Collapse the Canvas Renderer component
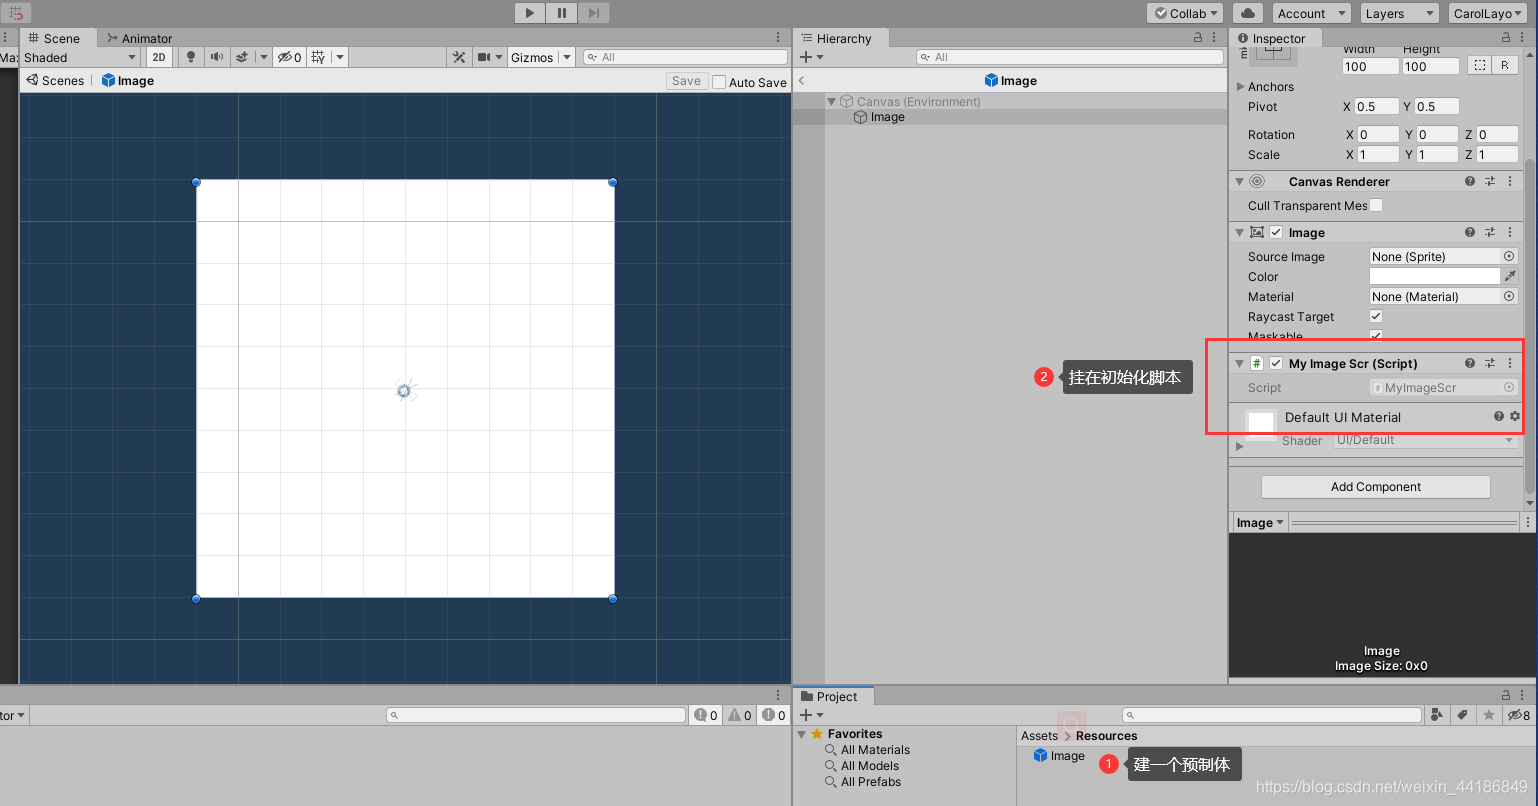1538x806 pixels. pyautogui.click(x=1241, y=182)
